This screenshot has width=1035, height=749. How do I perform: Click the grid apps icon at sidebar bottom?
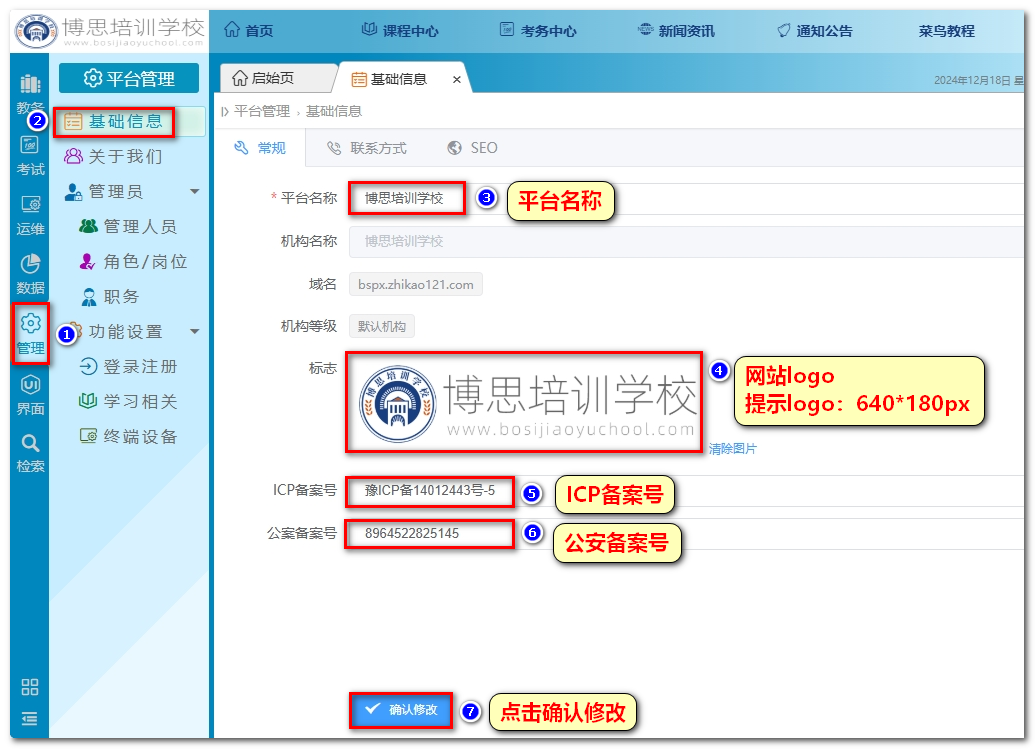[x=30, y=687]
